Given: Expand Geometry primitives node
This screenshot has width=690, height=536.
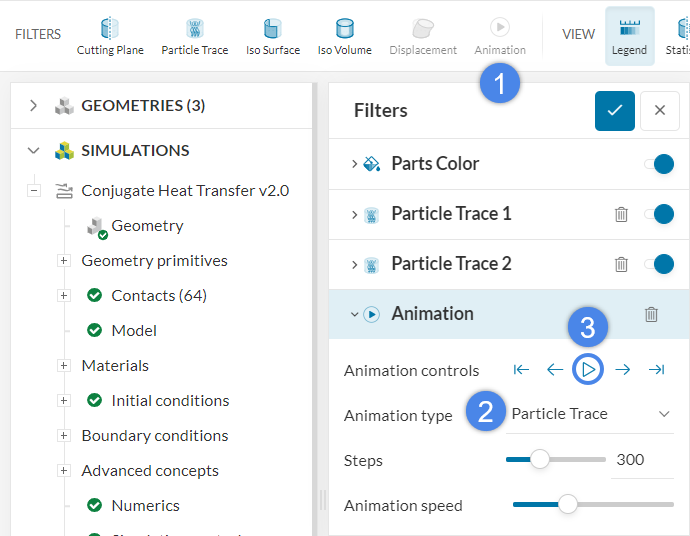Looking at the screenshot, I should (x=63, y=261).
